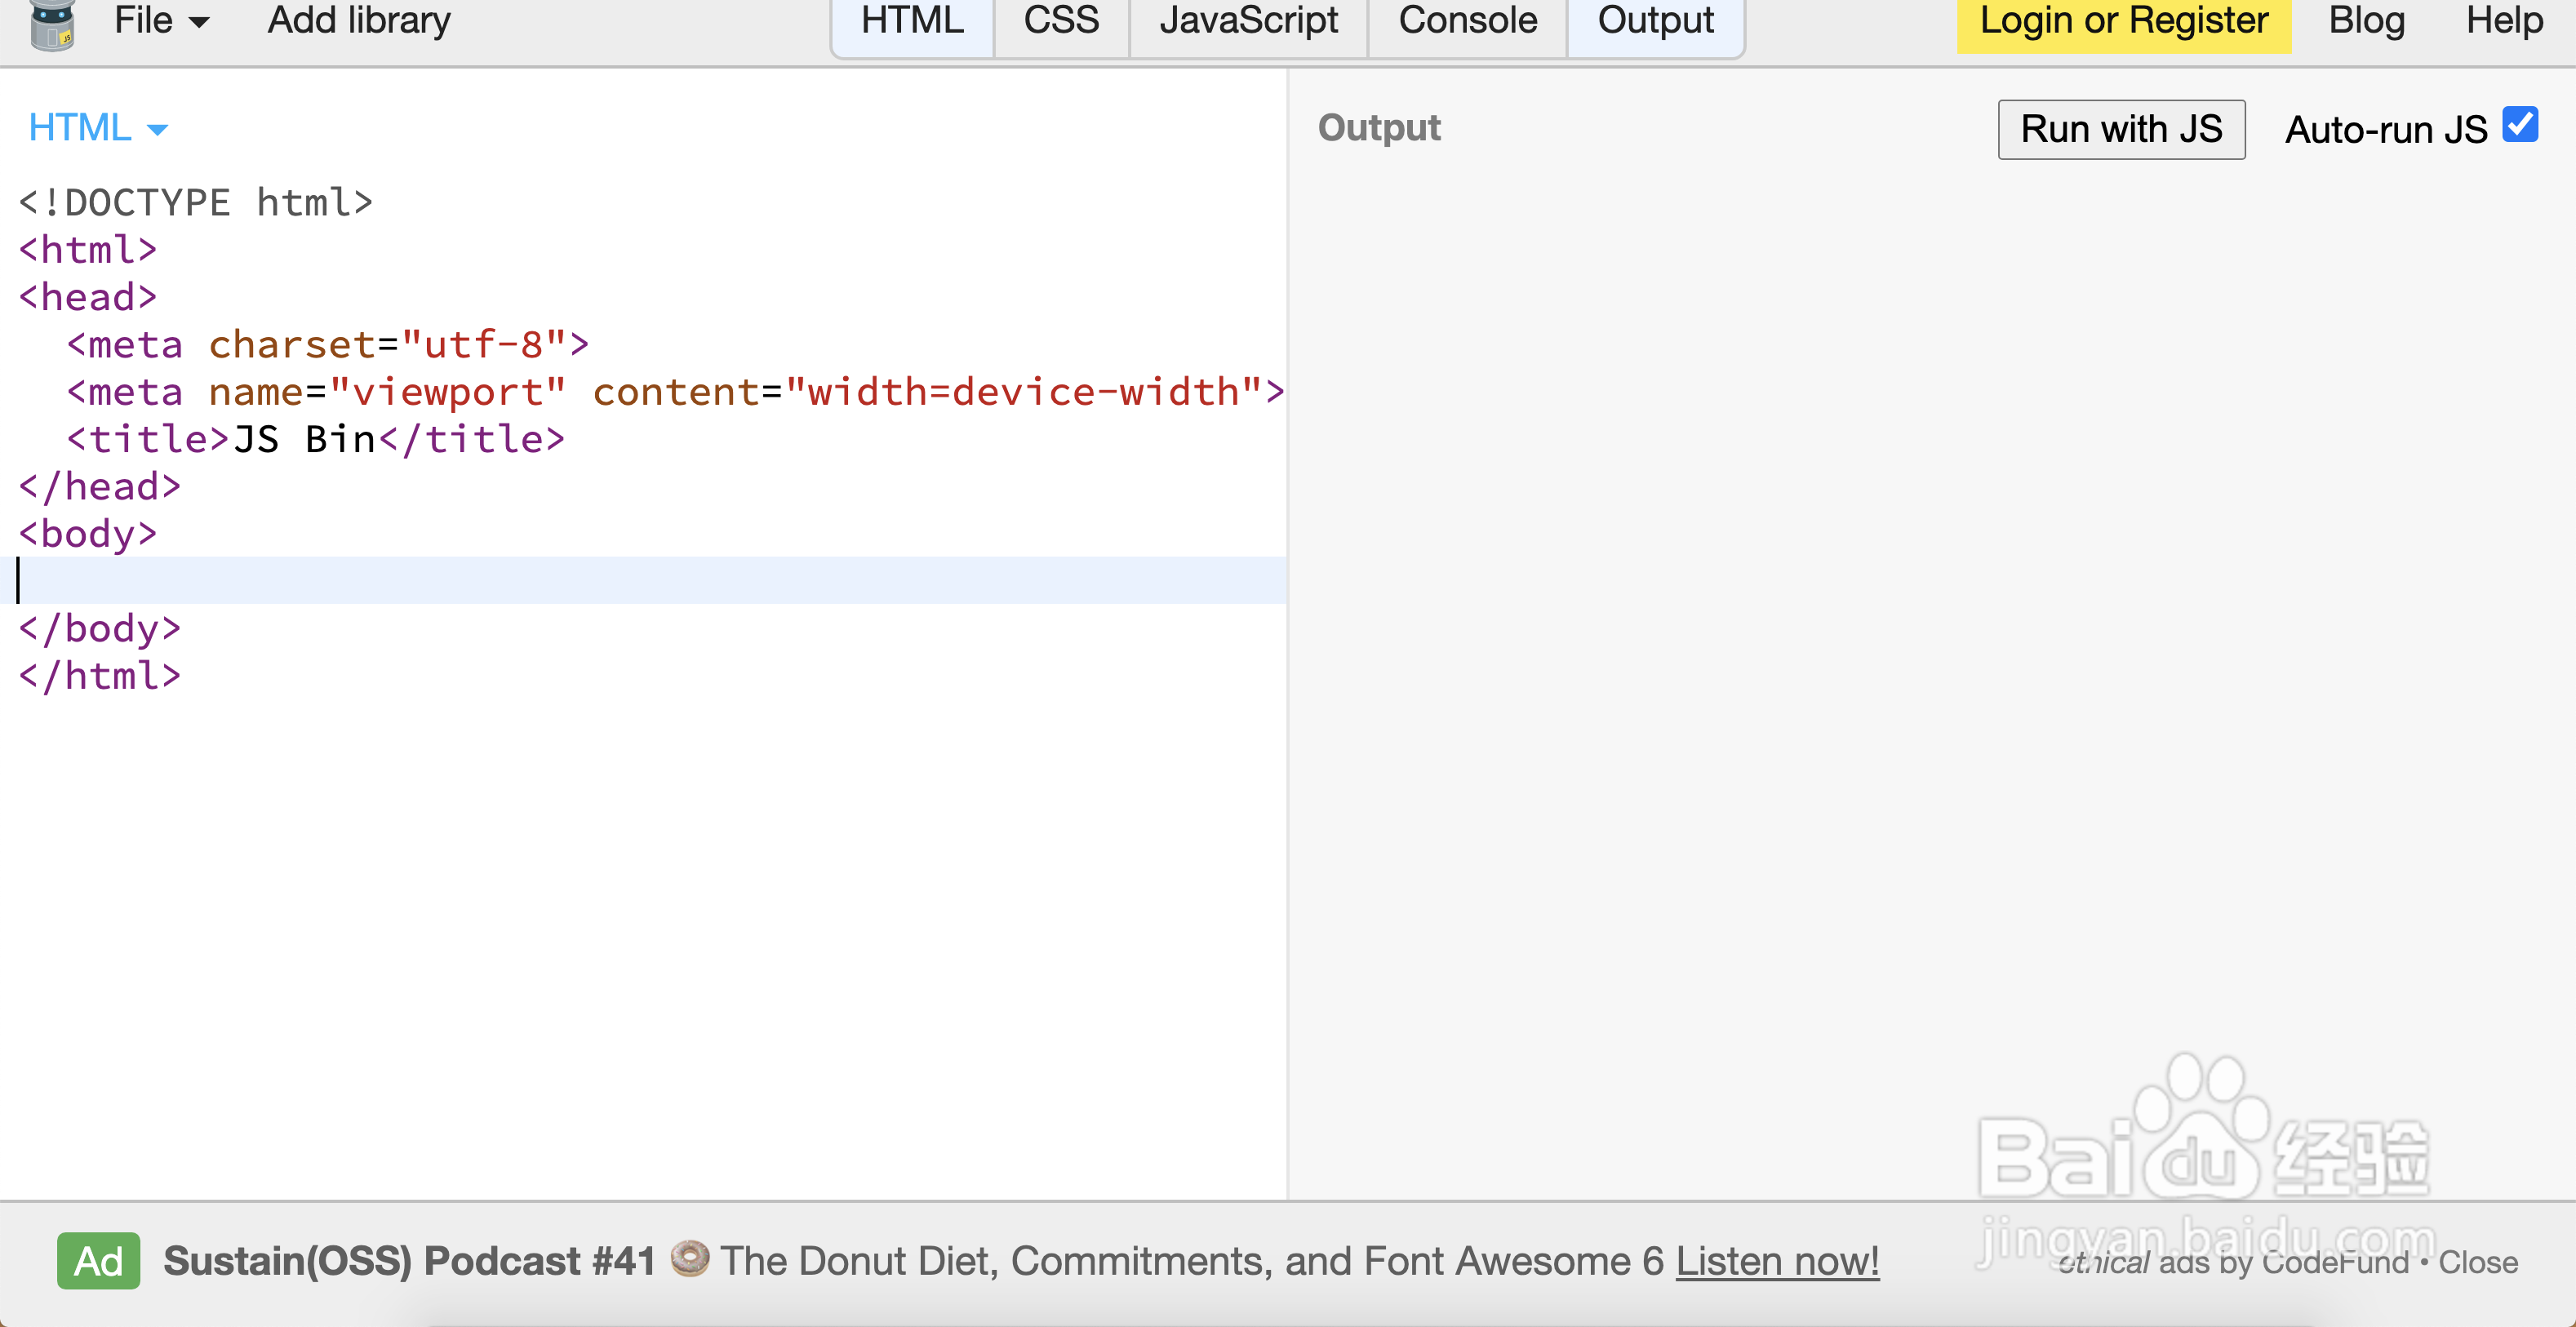This screenshot has width=2576, height=1327.
Task: Click the Listen now! ad link
Action: point(1777,1261)
